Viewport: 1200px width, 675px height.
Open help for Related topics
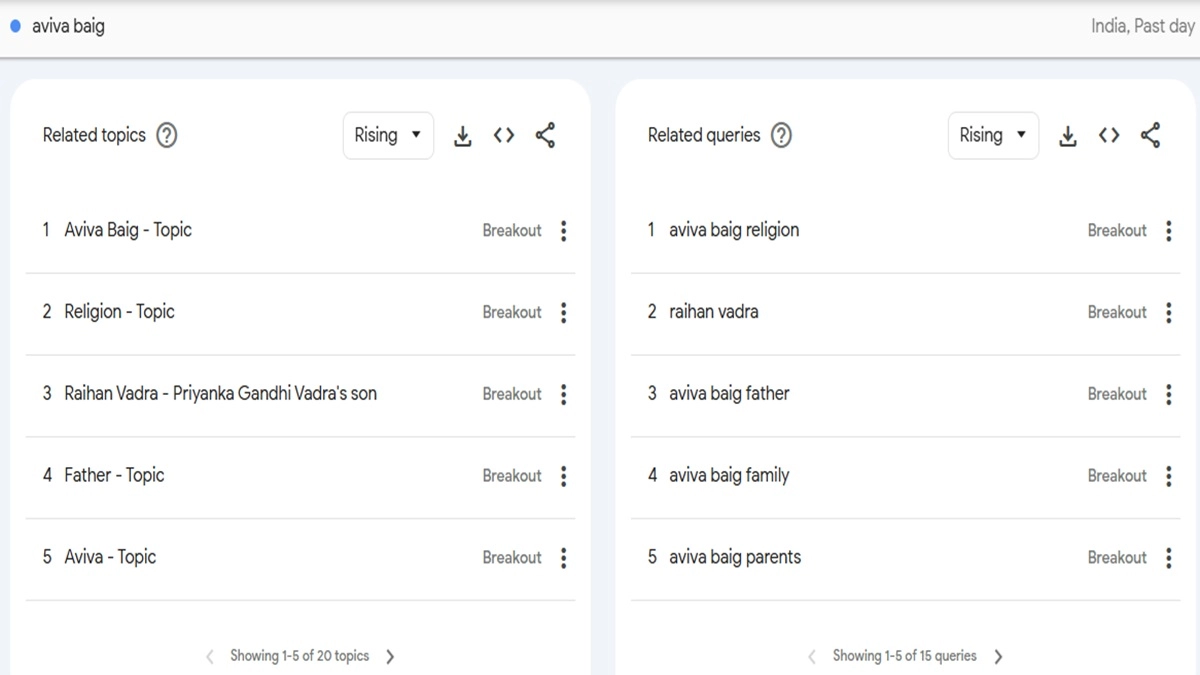click(x=167, y=136)
